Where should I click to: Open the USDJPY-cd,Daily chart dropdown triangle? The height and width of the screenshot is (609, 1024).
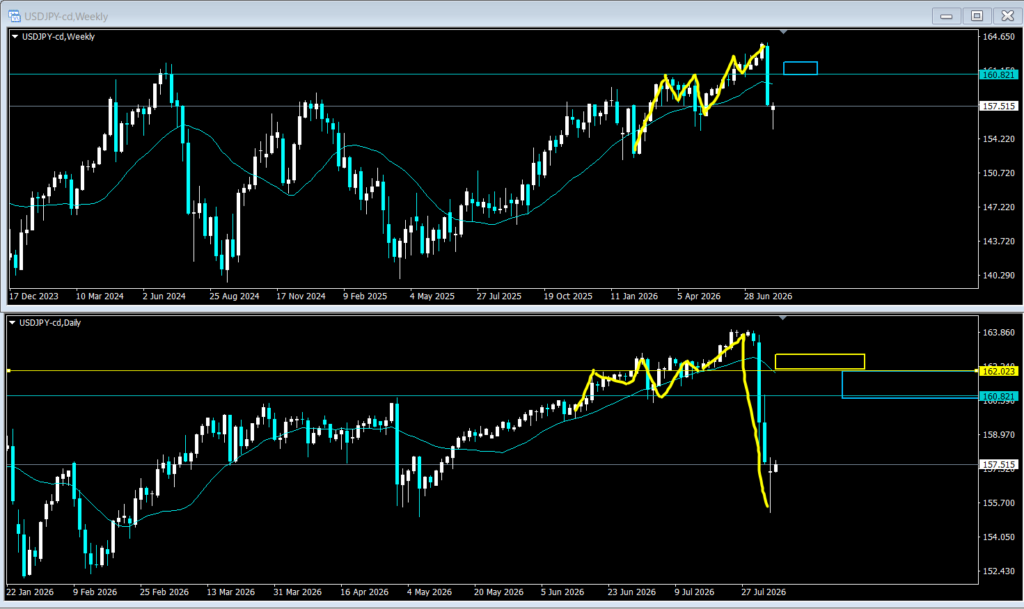pyautogui.click(x=12, y=322)
